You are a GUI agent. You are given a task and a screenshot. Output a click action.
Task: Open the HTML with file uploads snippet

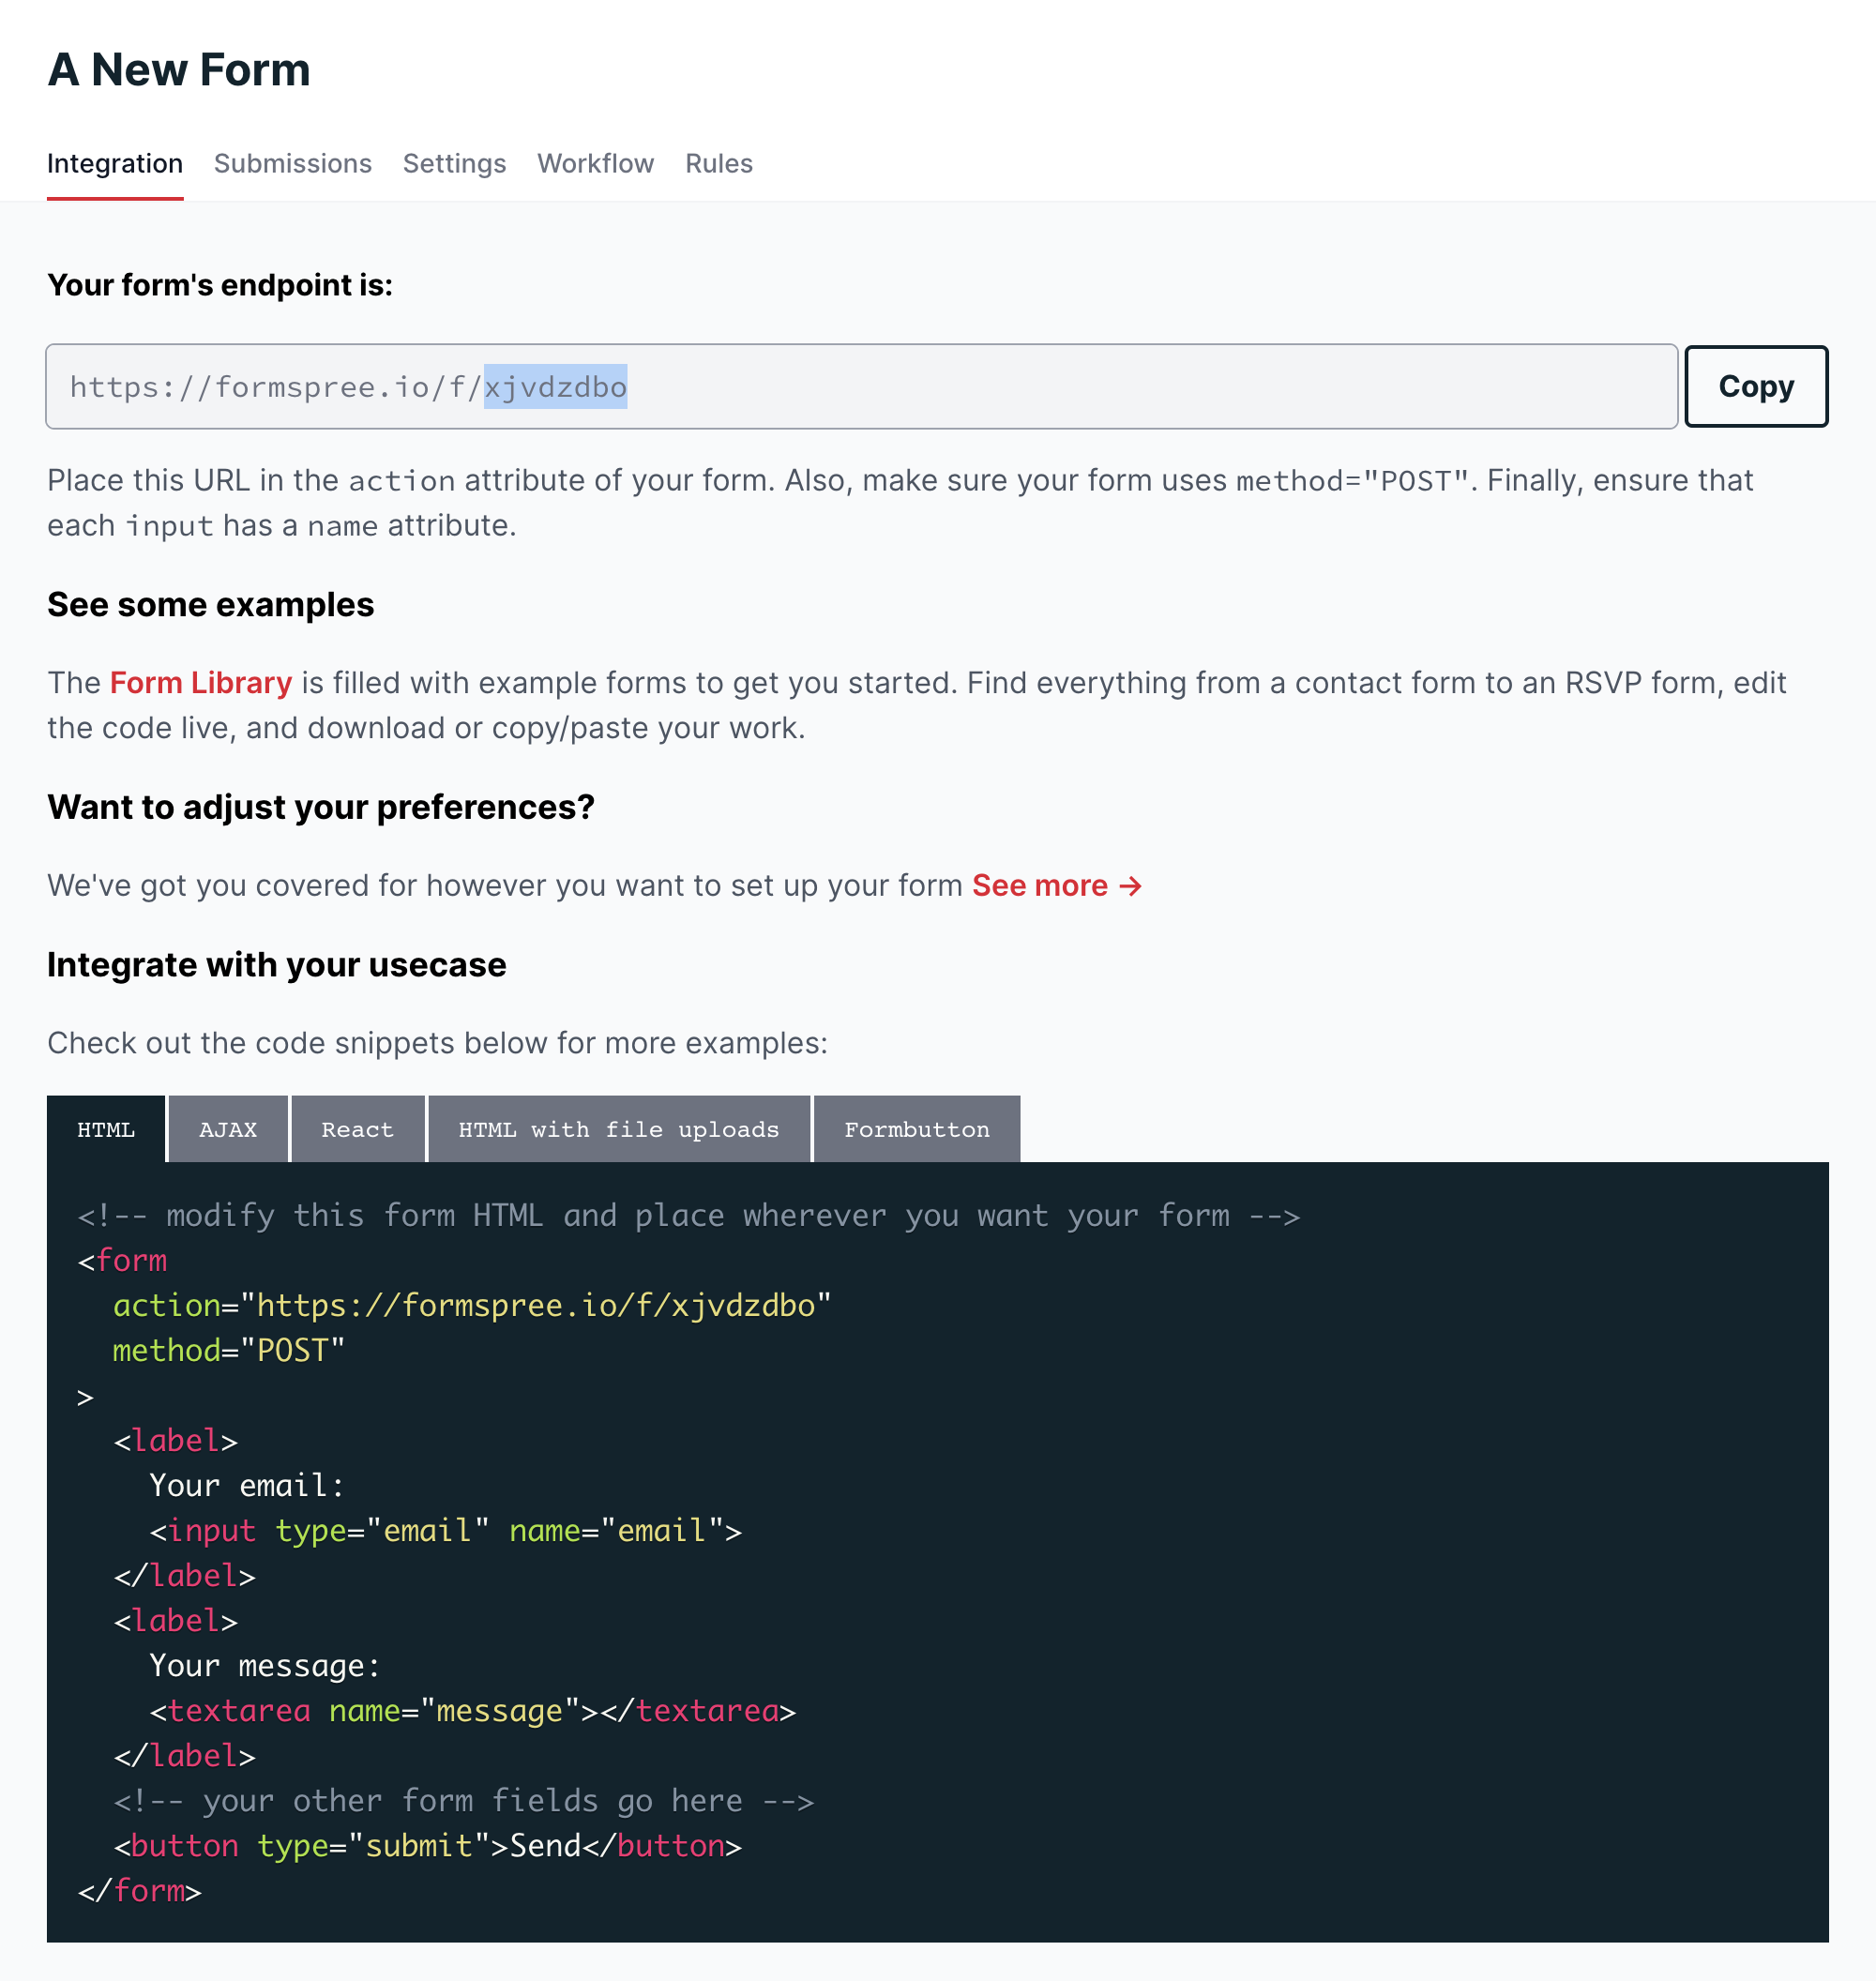[618, 1129]
